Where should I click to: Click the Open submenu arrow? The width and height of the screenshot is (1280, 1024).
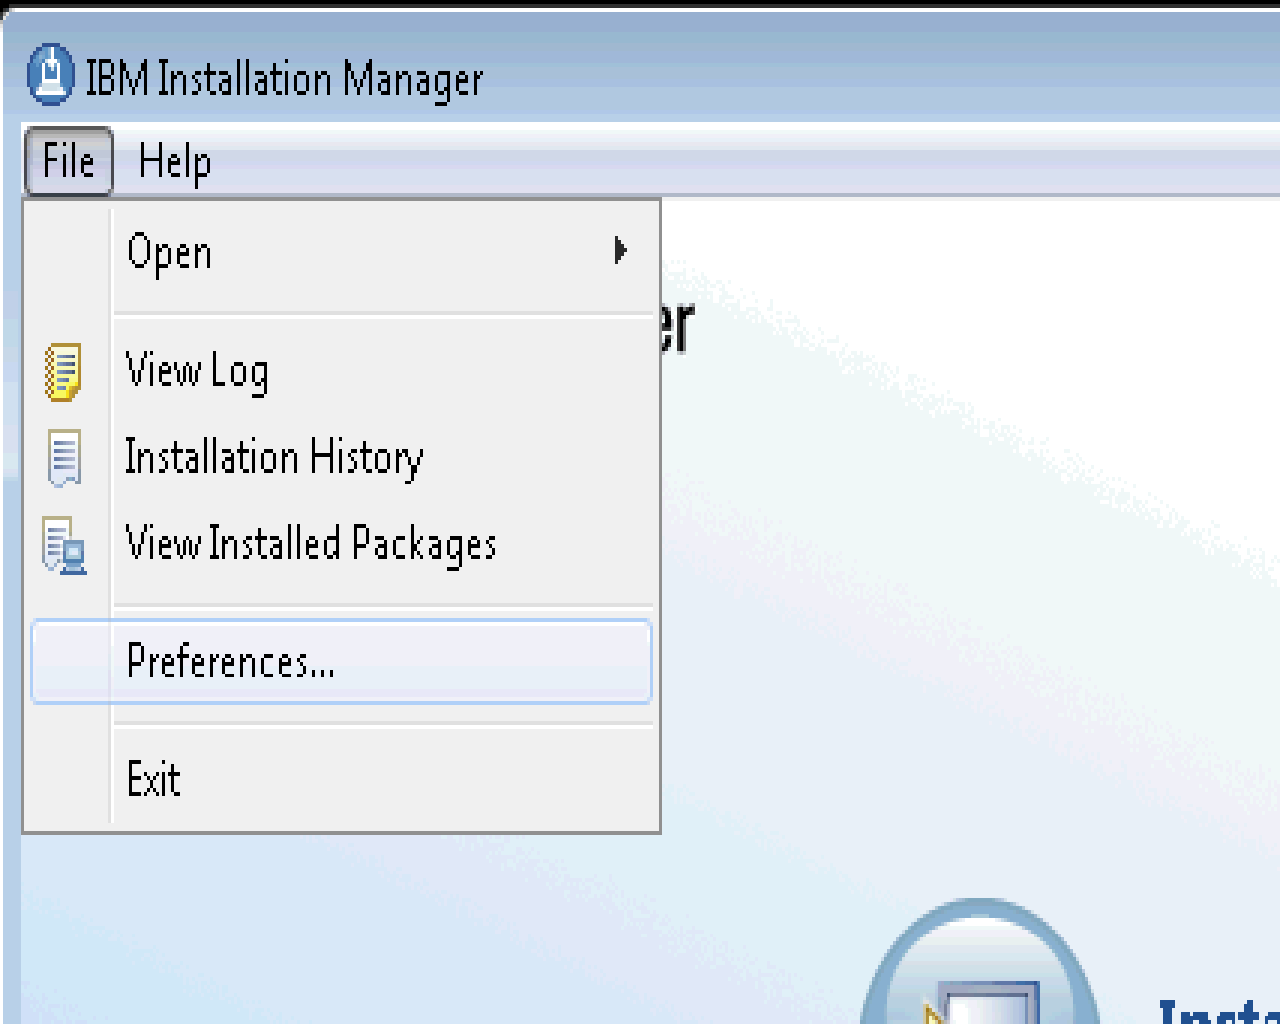621,250
